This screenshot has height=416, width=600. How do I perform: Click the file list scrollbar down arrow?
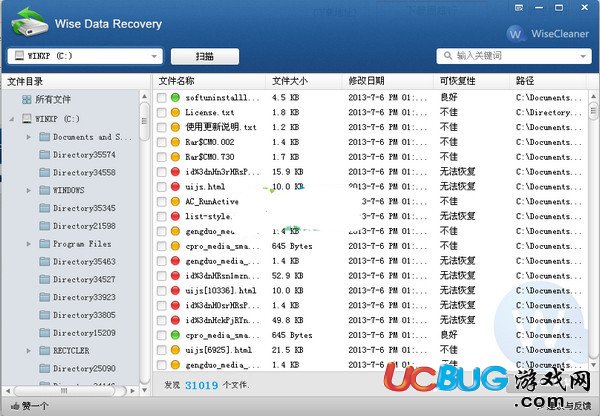click(x=593, y=365)
